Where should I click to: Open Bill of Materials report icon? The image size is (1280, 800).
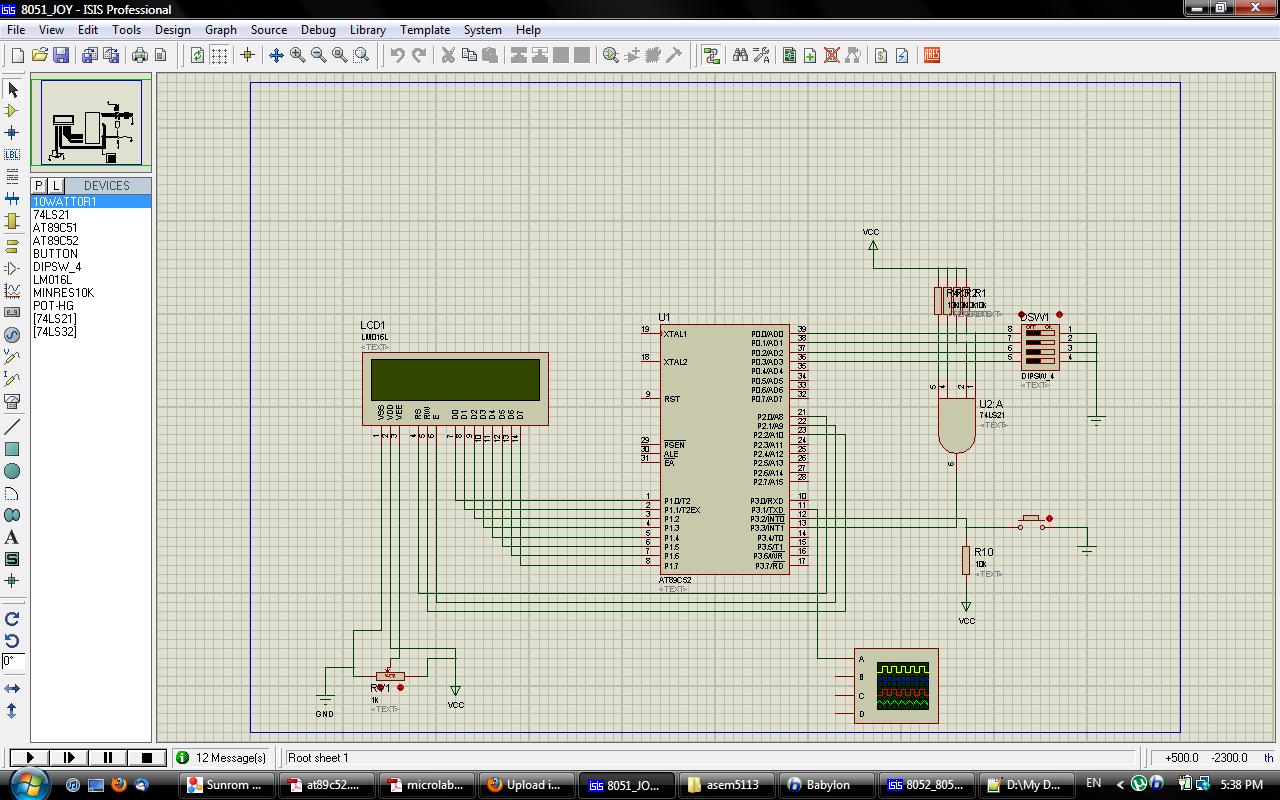click(x=881, y=56)
